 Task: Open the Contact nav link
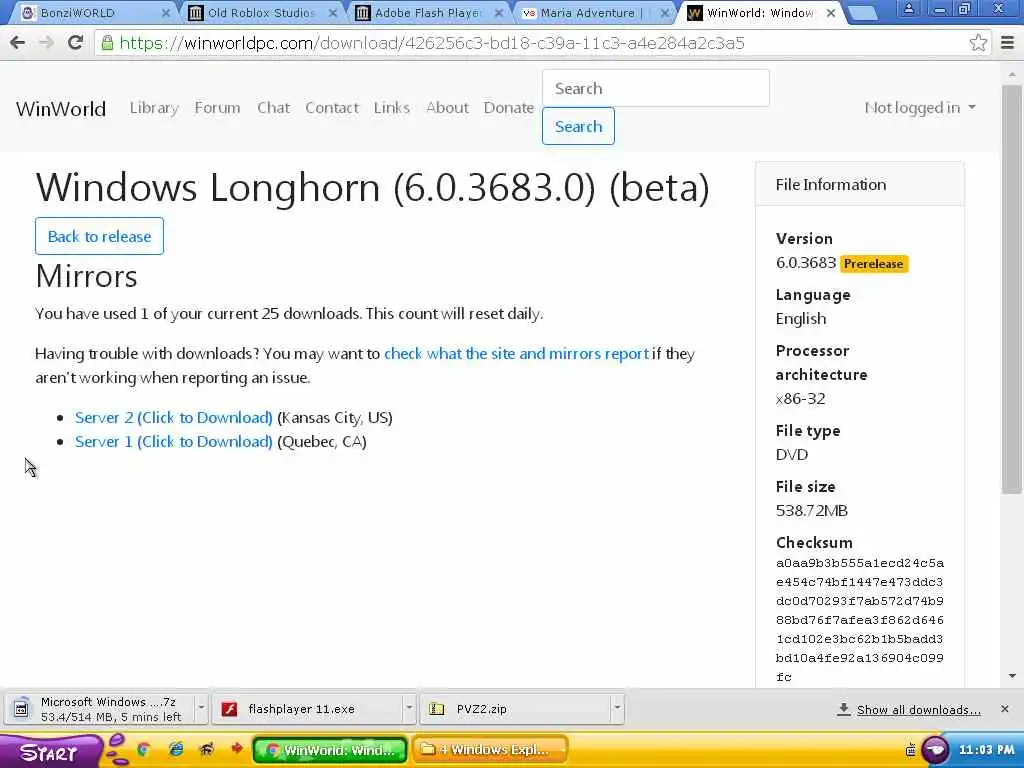pos(332,108)
